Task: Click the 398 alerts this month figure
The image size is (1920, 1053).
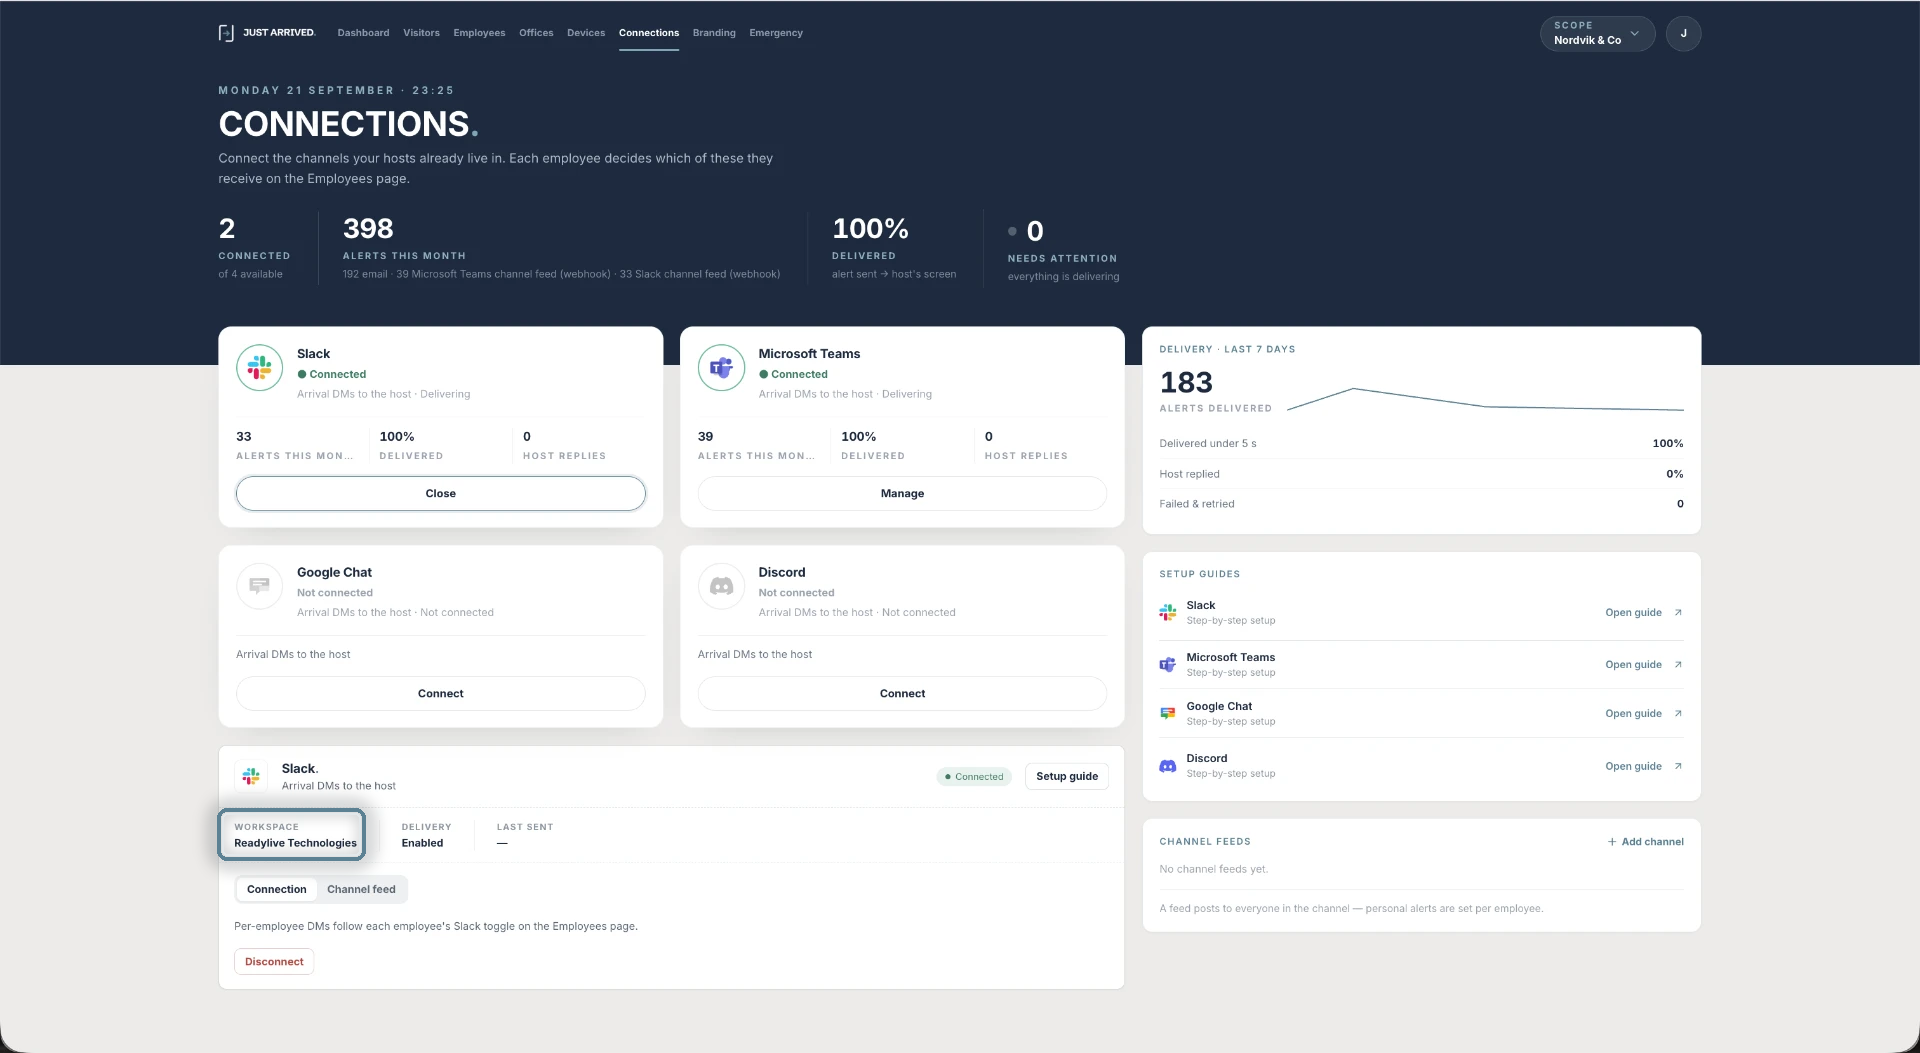Action: tap(368, 229)
